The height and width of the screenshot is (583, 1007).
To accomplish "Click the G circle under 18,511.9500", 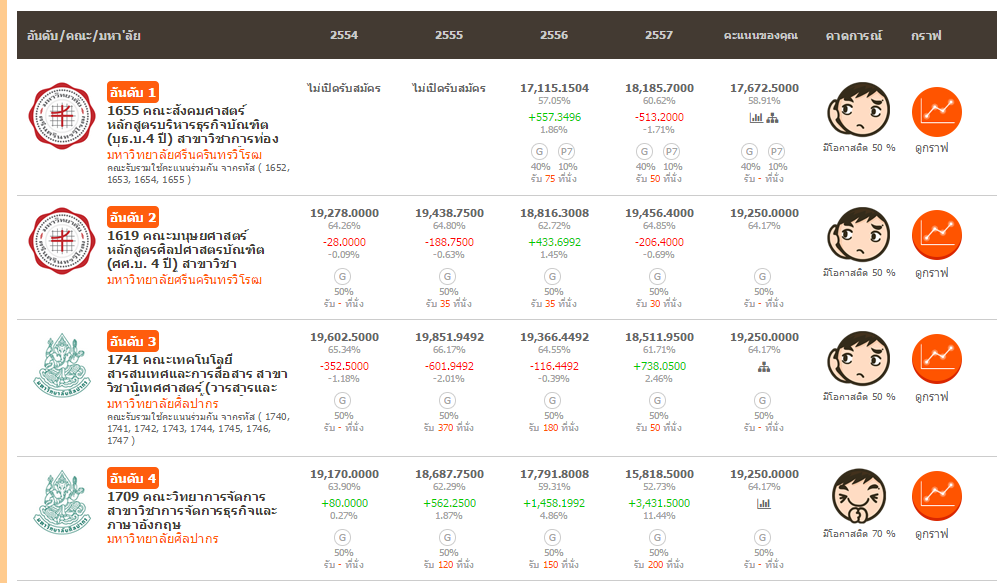I will pyautogui.click(x=658, y=401).
